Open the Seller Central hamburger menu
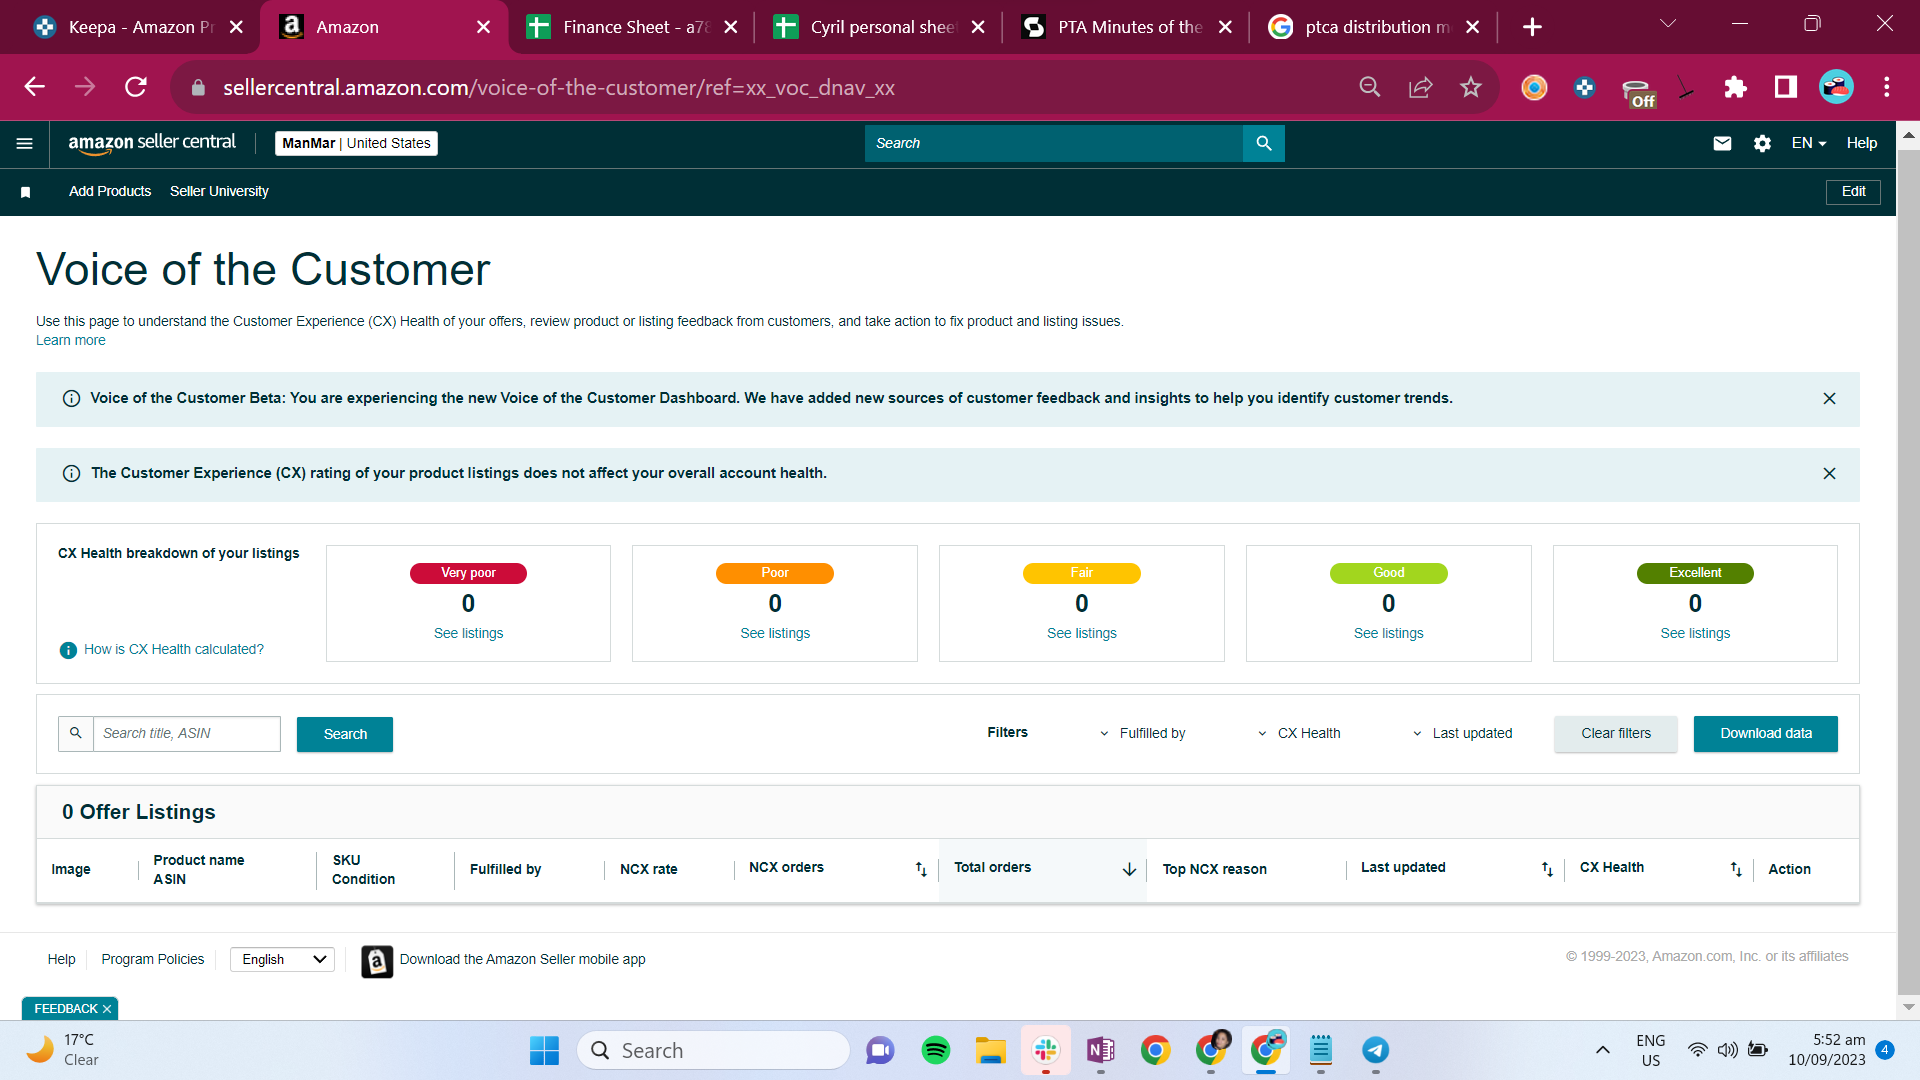 click(x=25, y=143)
